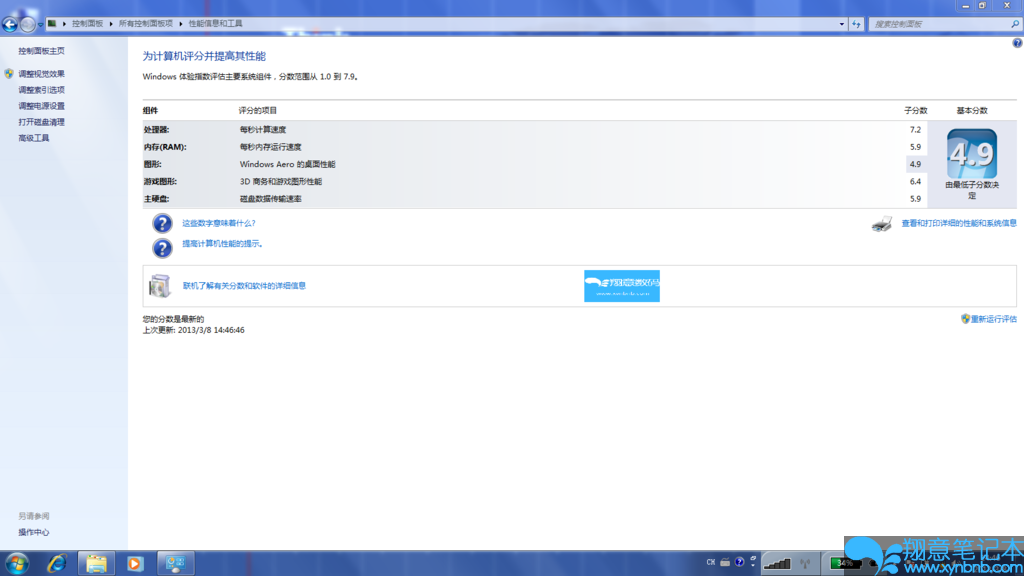
Task: Click the back navigation arrow button
Action: [x=10, y=25]
